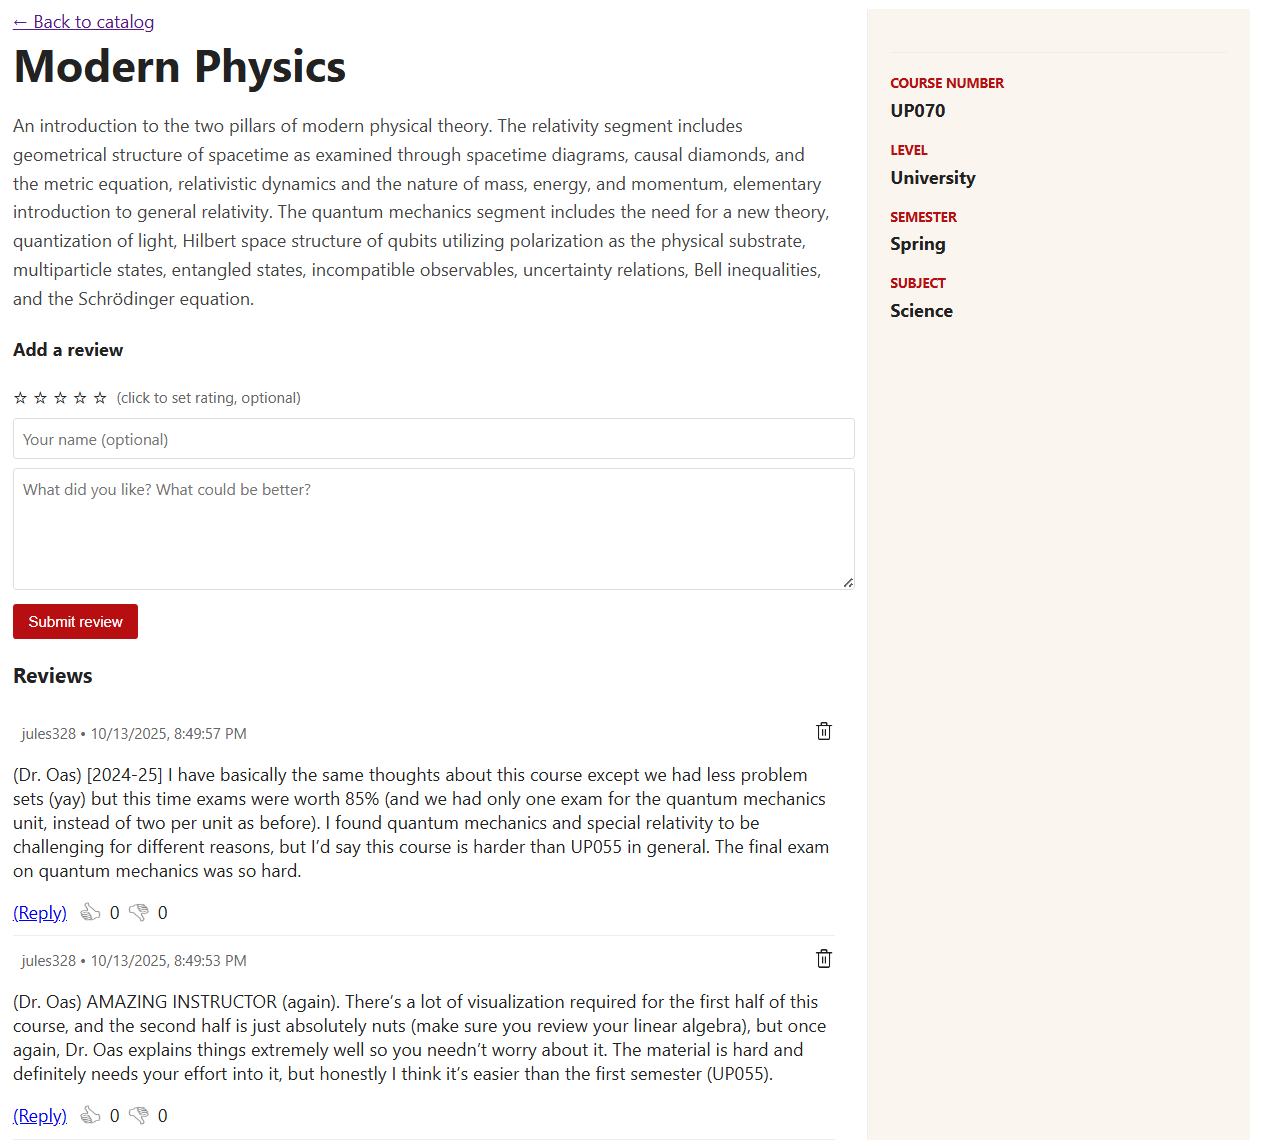Open Reply under the second review
1262x1148 pixels.
tap(39, 1115)
